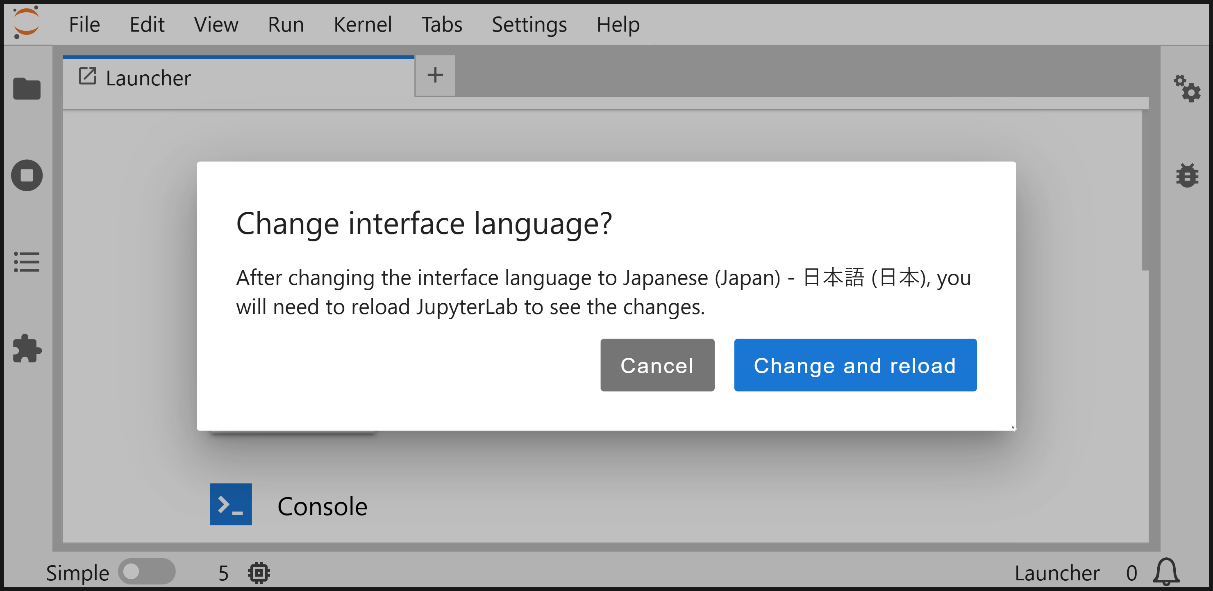Show running terminals and kernels panel
Screen dimensions: 1213x591
(x=26, y=175)
